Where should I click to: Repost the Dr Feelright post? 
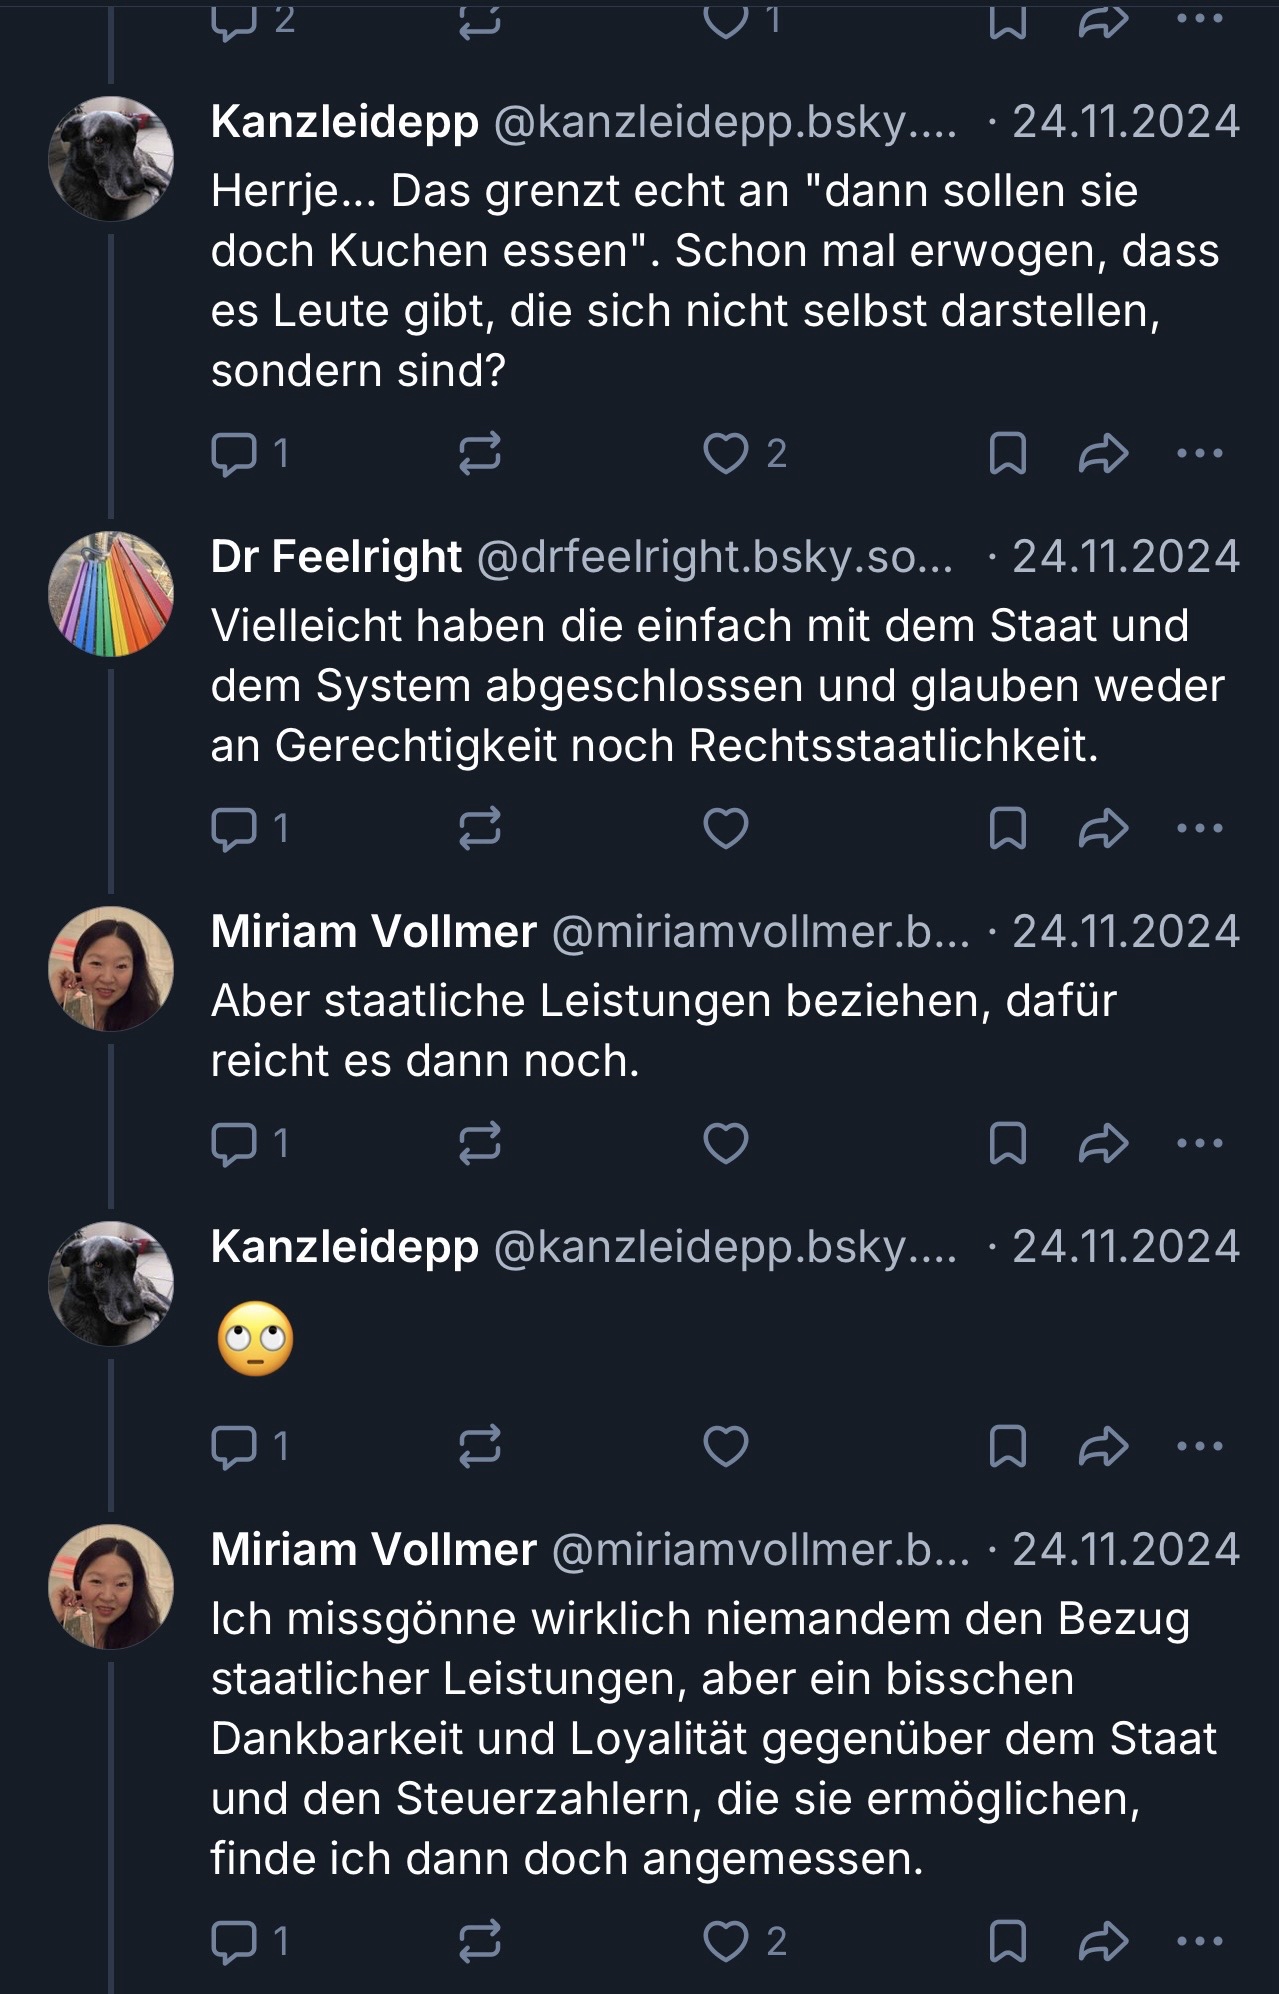[479, 829]
